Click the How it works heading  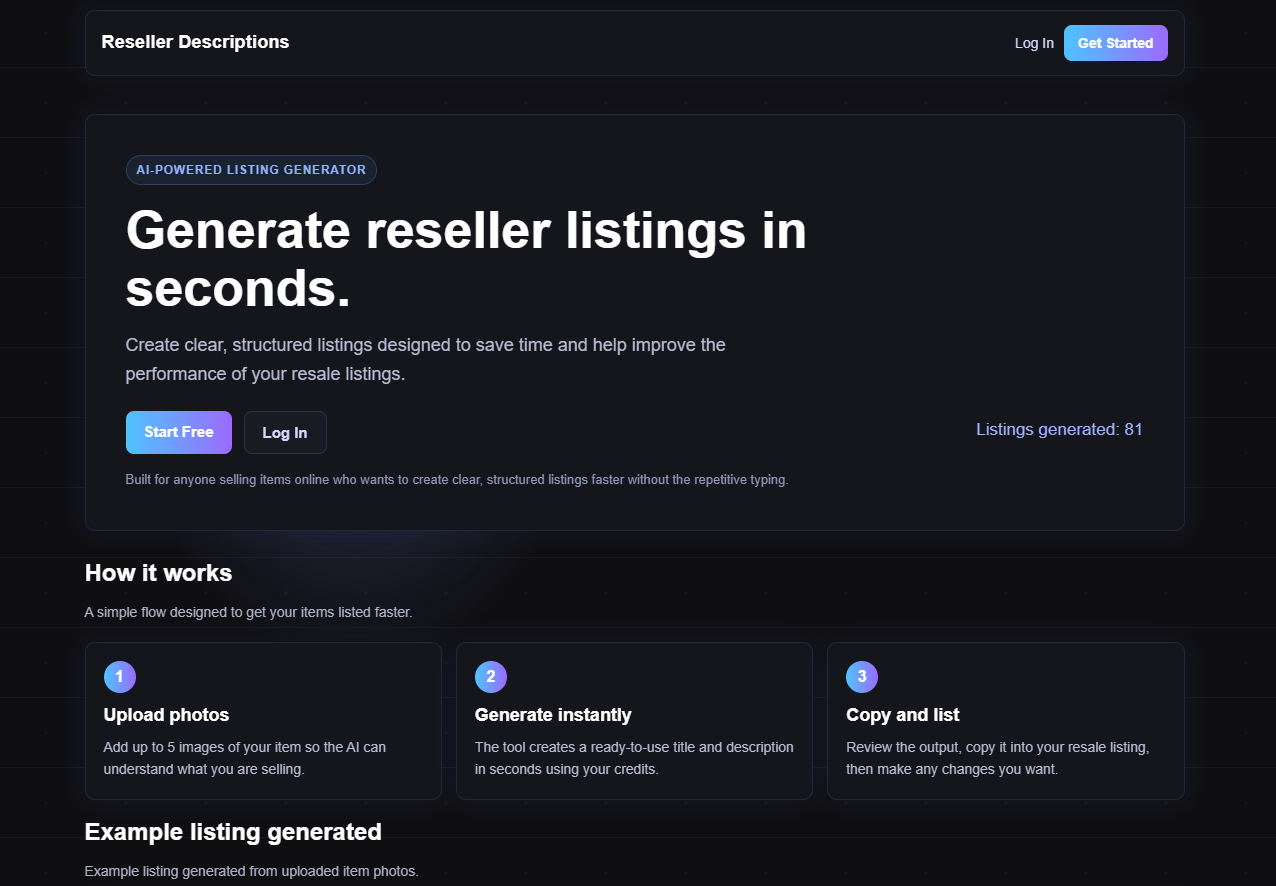coord(158,573)
